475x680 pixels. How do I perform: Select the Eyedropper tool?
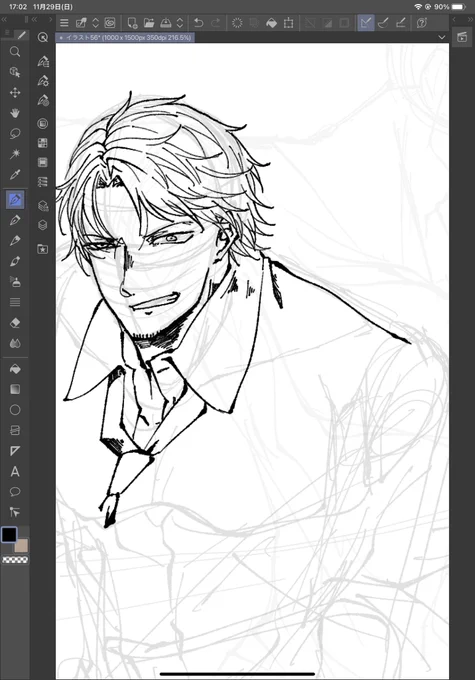(15, 175)
